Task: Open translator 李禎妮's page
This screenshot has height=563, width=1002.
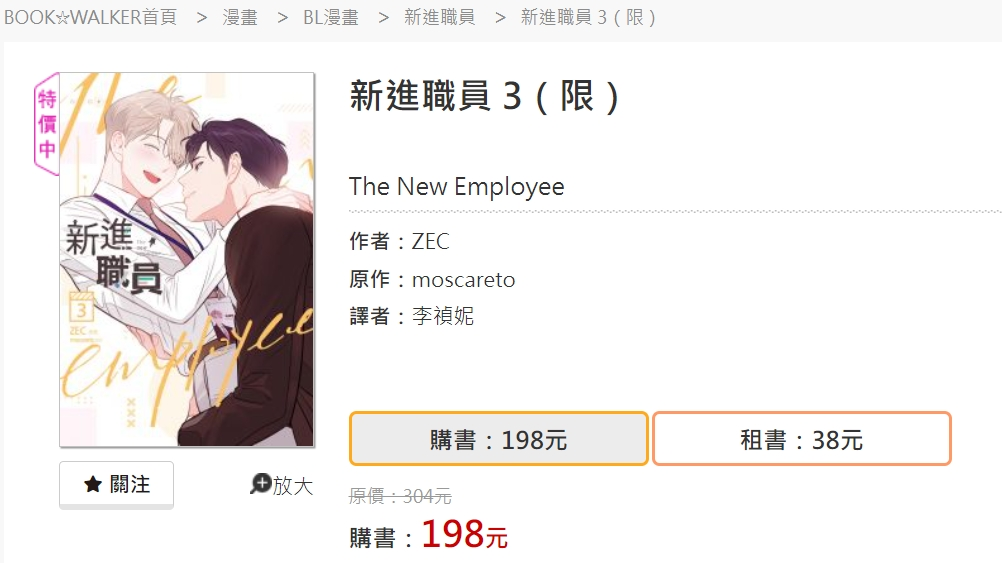Action: click(x=443, y=316)
